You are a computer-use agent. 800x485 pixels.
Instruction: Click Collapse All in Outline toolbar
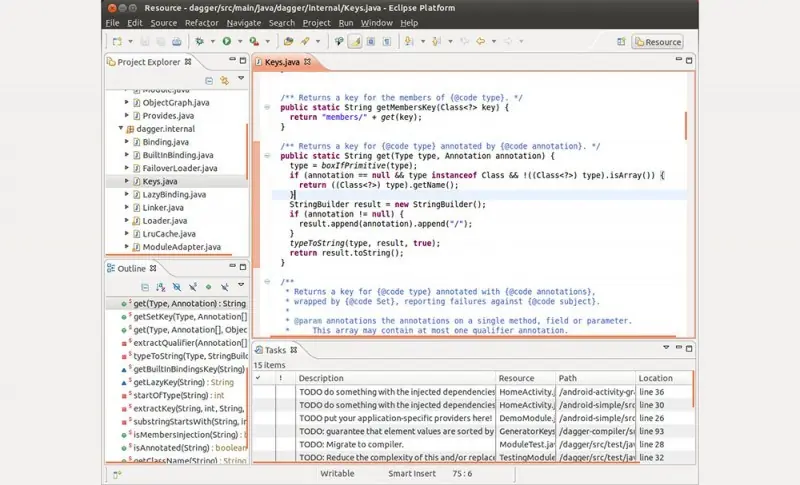click(x=145, y=287)
